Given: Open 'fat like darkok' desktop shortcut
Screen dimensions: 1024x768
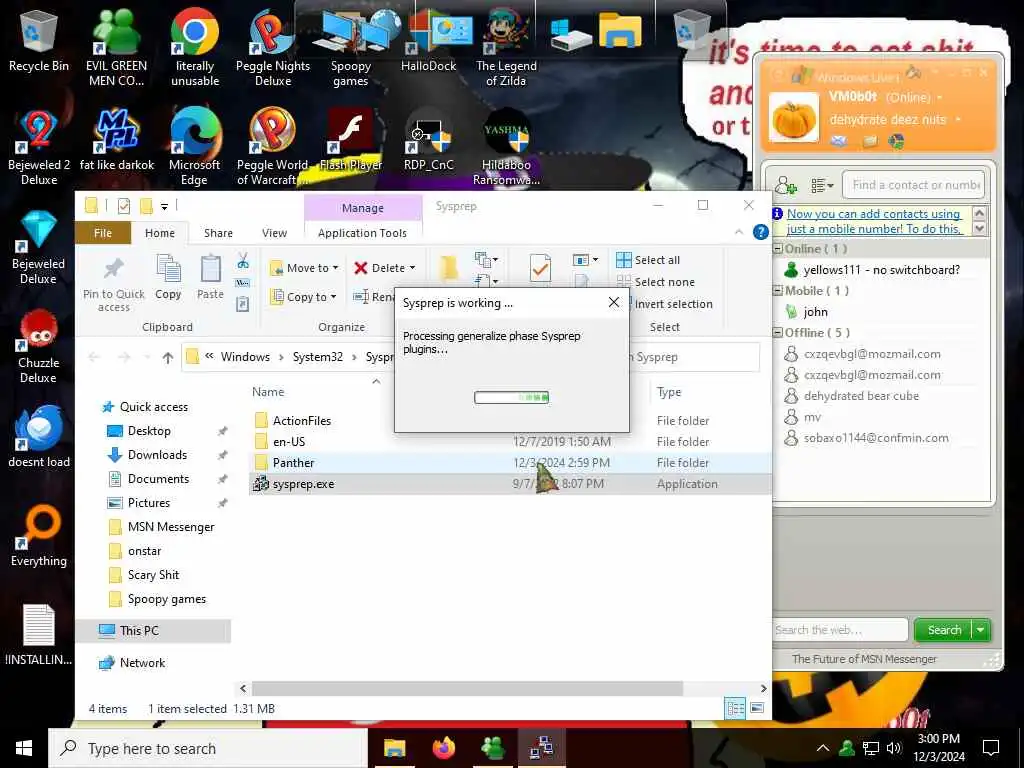Looking at the screenshot, I should 116,140.
